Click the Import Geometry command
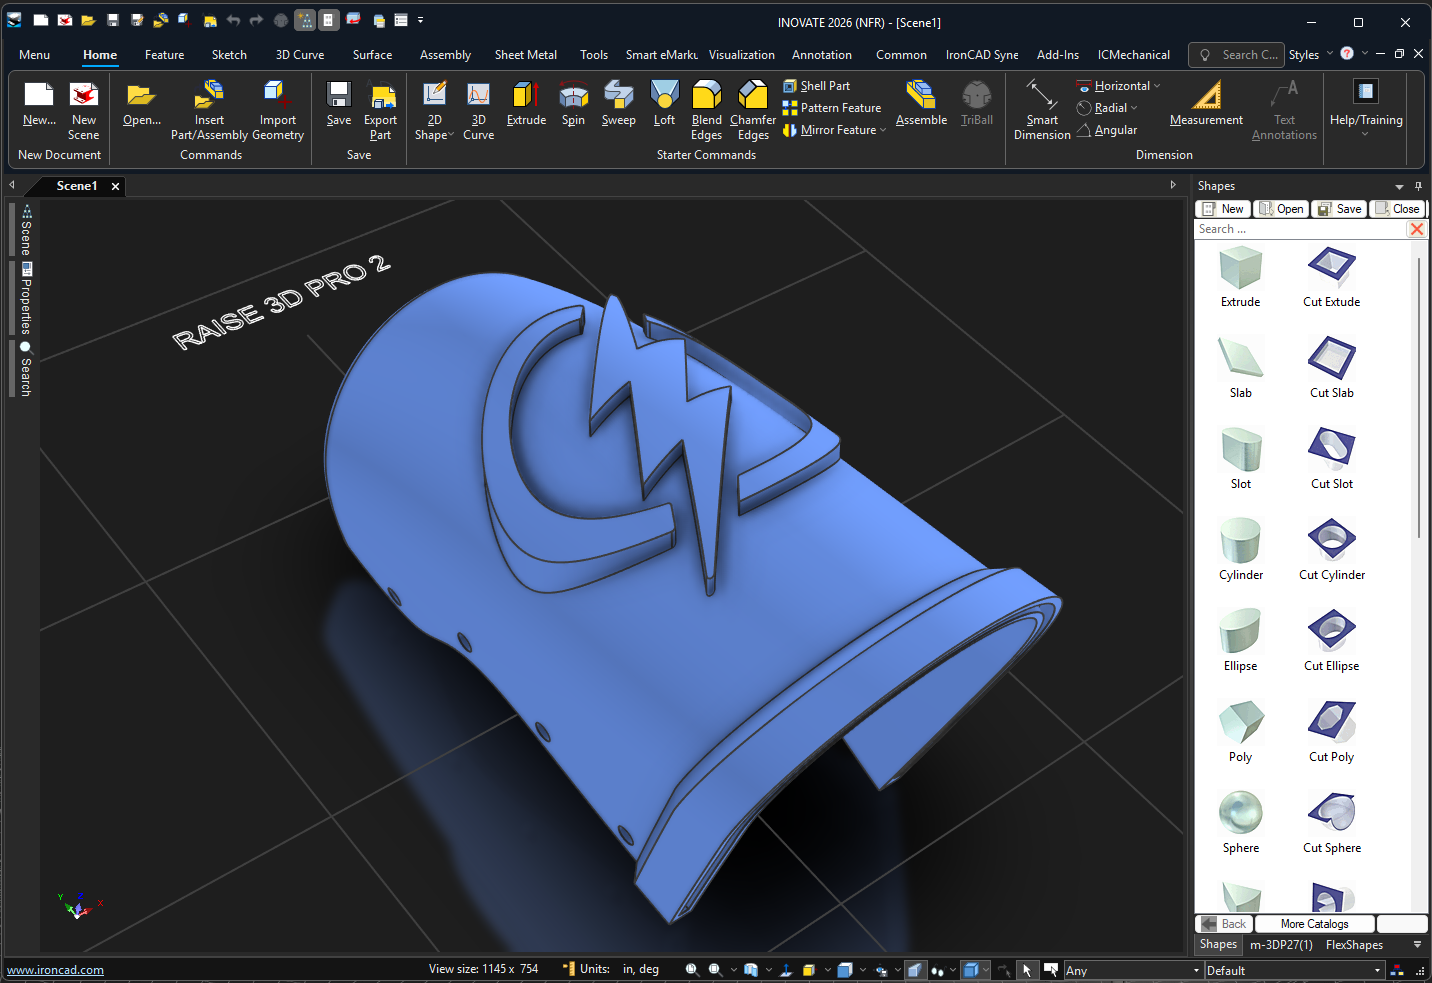Screen dimensions: 1432x983 click(278, 111)
